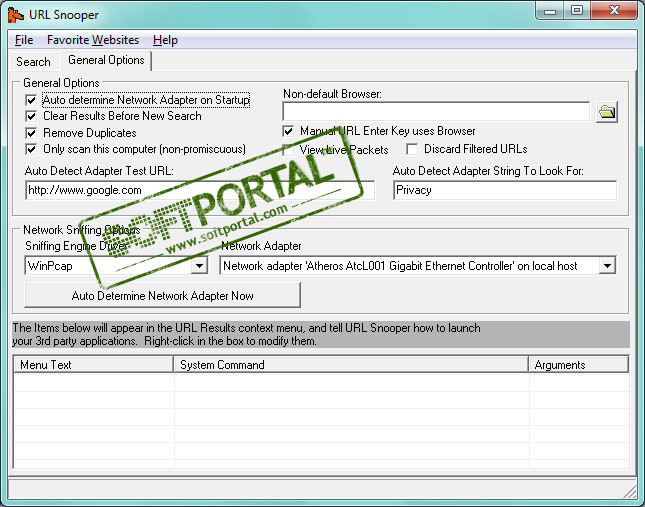Click Auto Determine Network Adapter Now button
This screenshot has width=645, height=507.
click(x=162, y=295)
